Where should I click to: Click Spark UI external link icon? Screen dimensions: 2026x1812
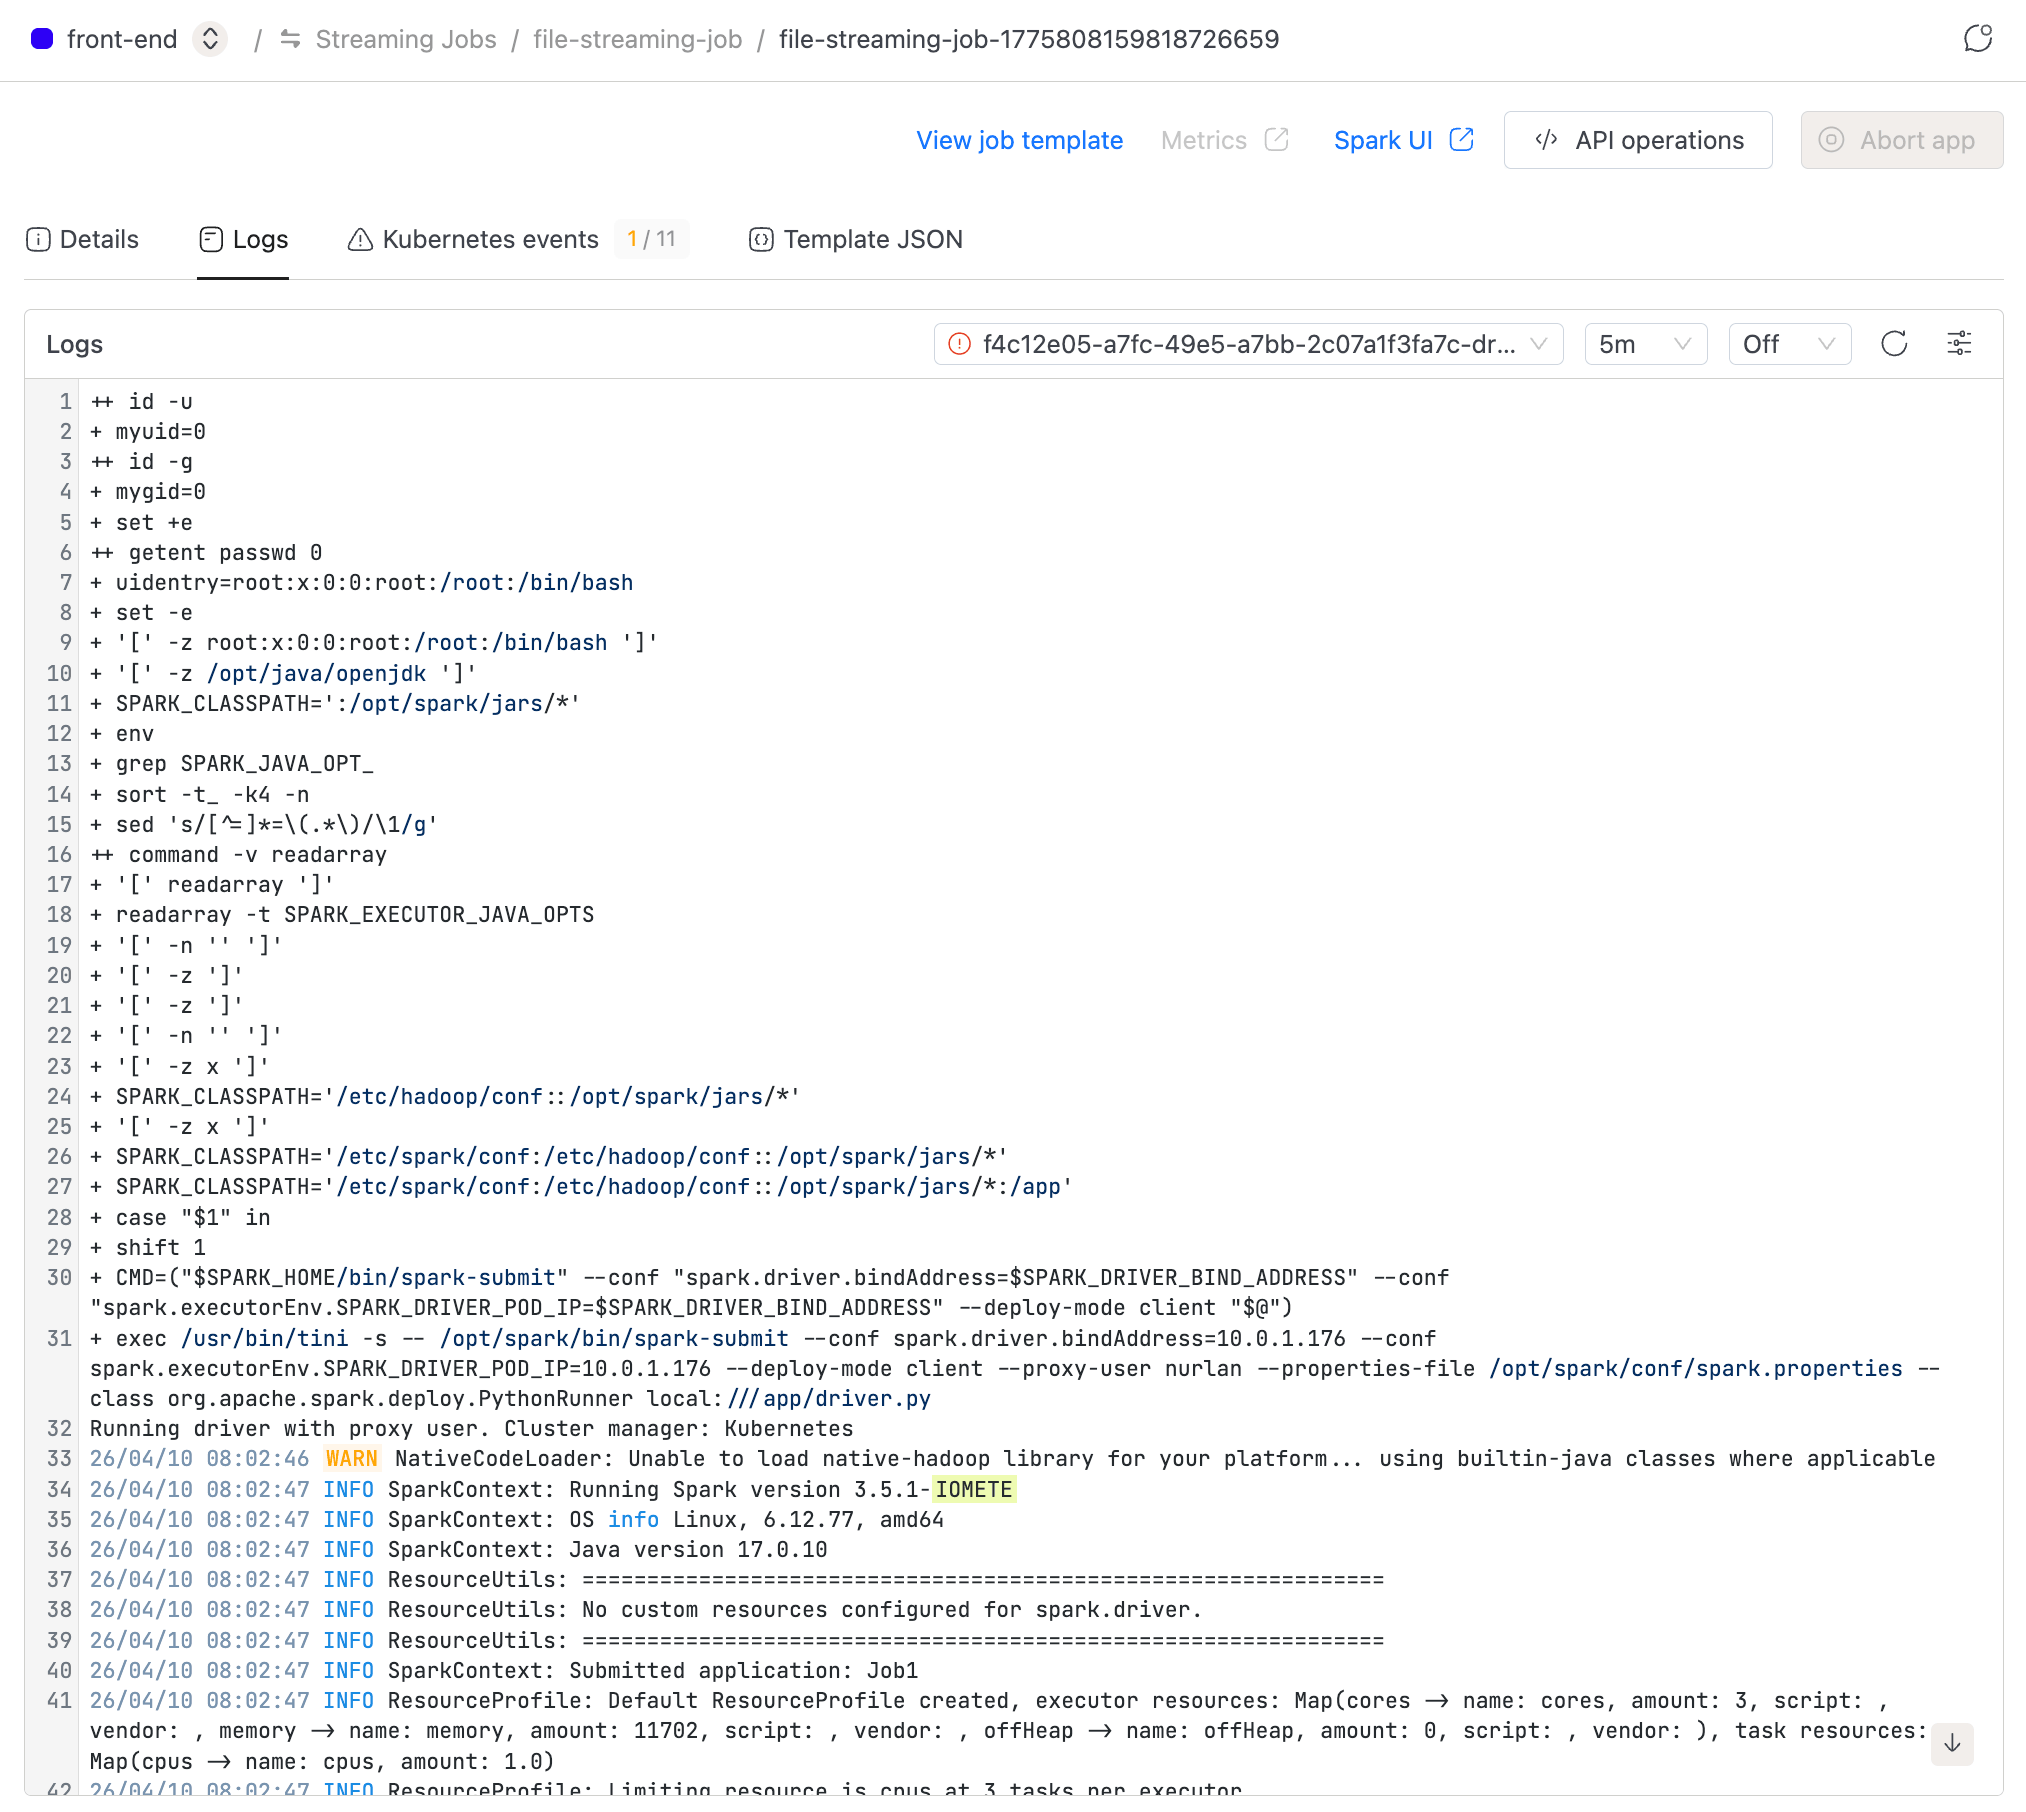click(x=1461, y=140)
